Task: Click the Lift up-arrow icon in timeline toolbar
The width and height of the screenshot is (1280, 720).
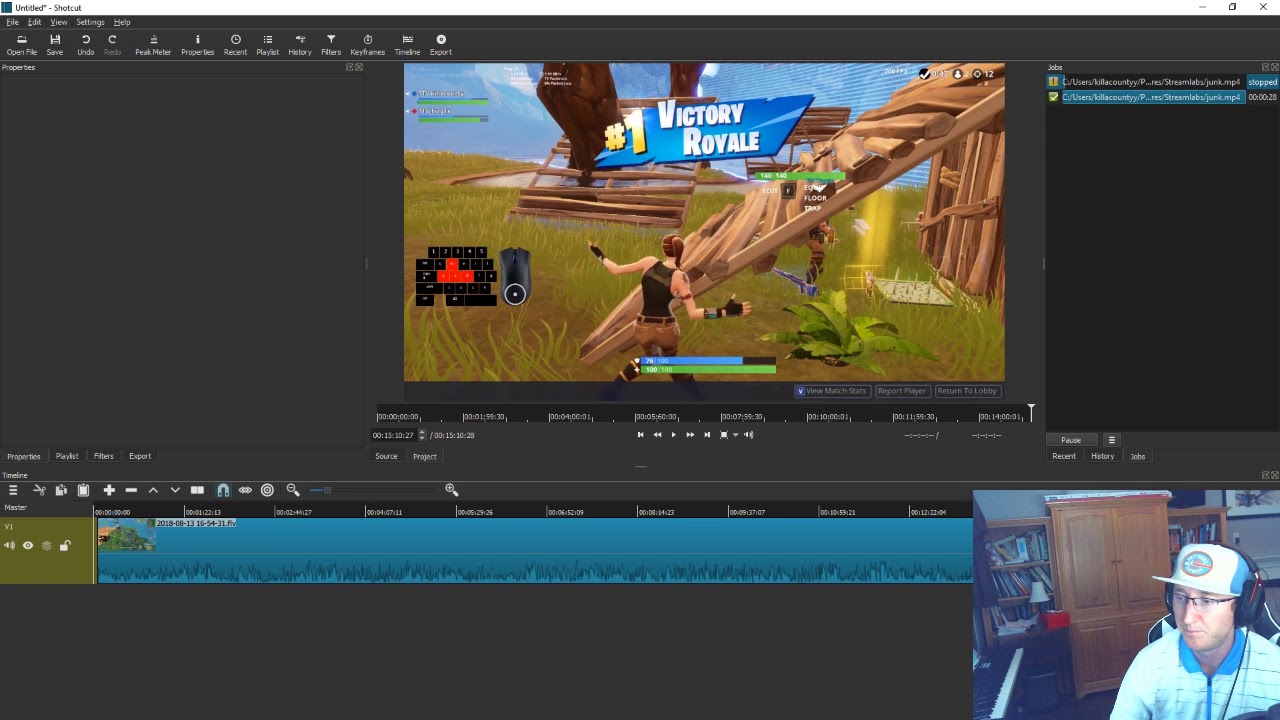Action: tap(153, 490)
